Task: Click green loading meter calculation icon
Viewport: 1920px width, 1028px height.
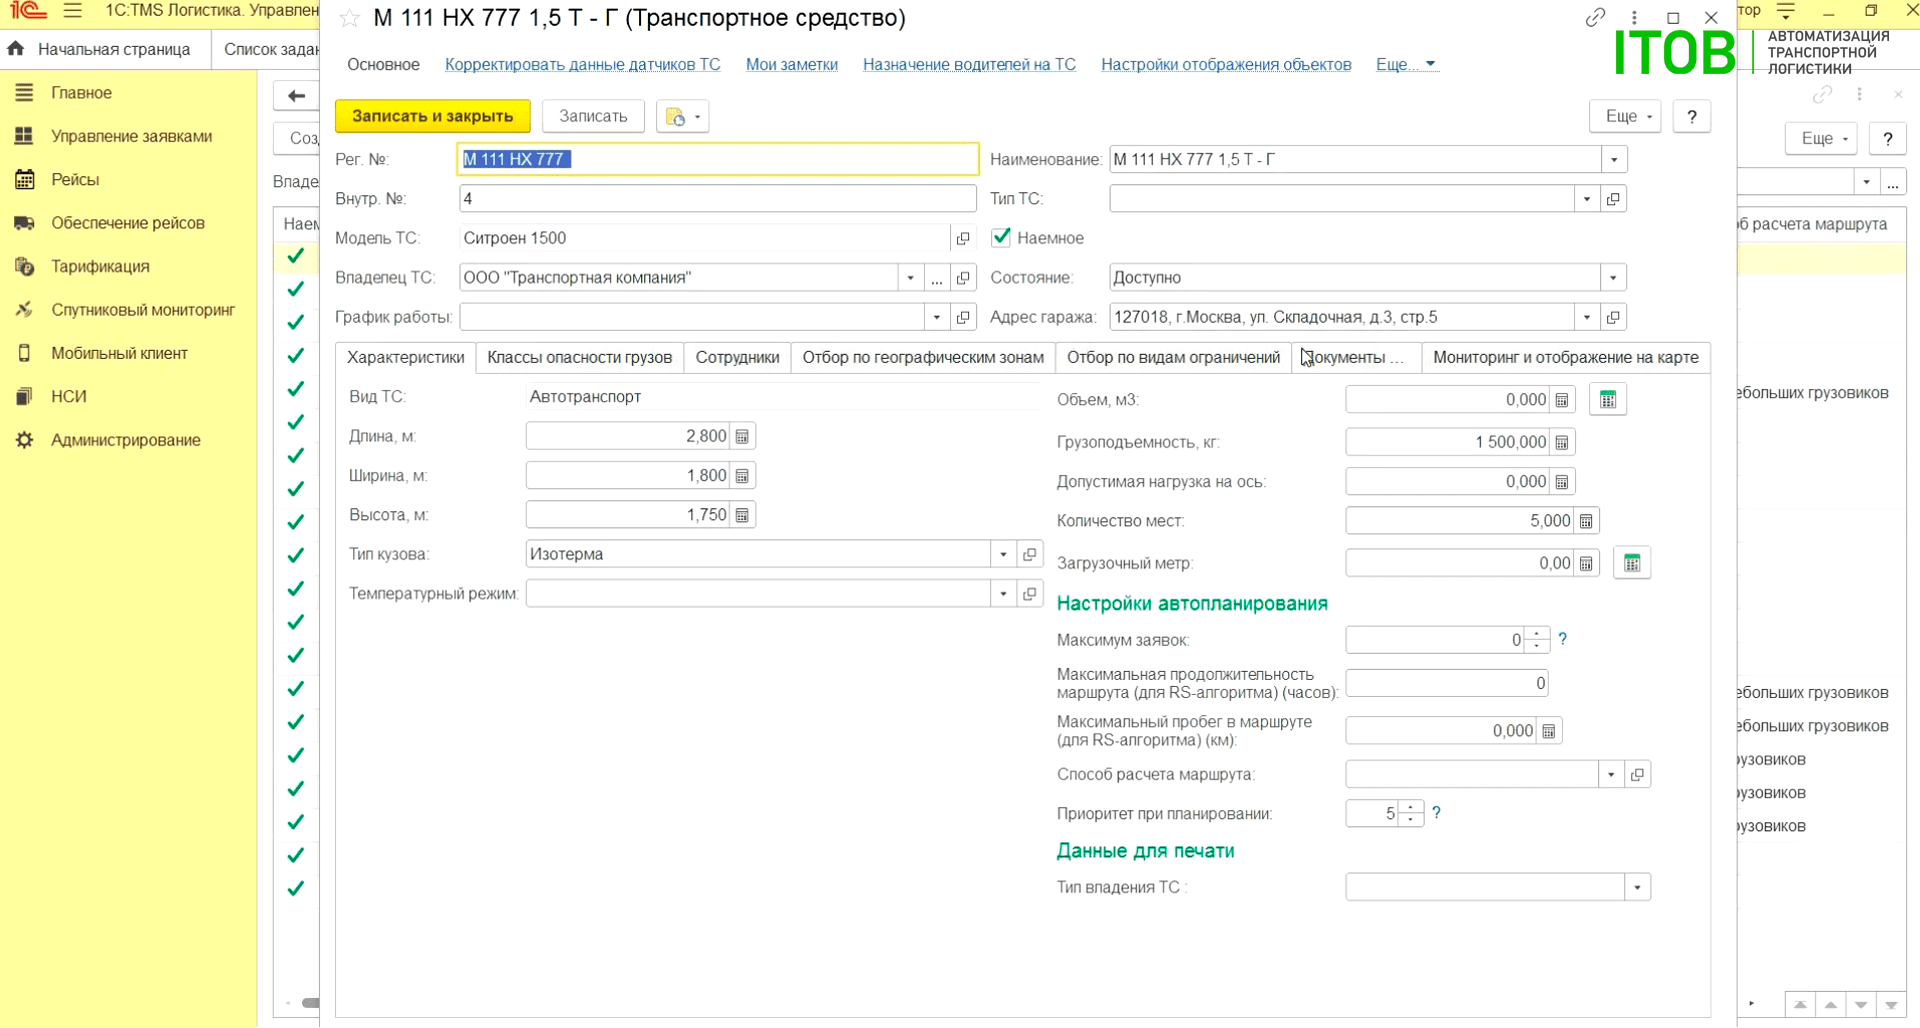Action: [x=1632, y=563]
